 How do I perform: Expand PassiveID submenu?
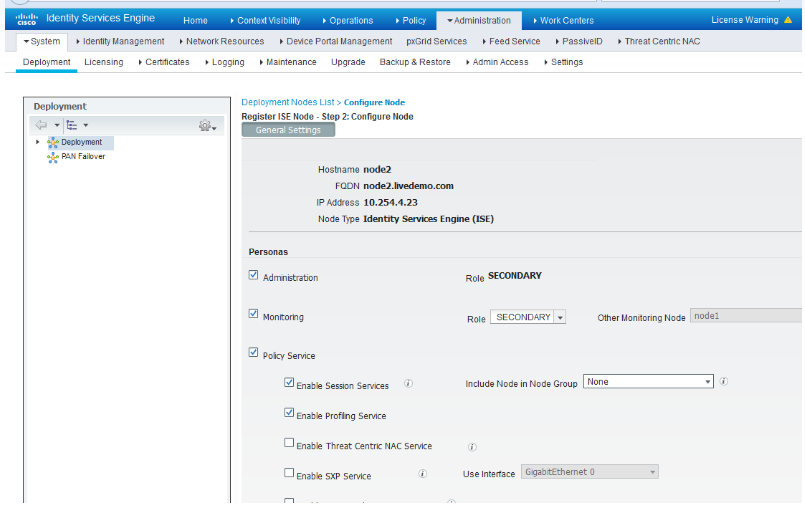579,42
